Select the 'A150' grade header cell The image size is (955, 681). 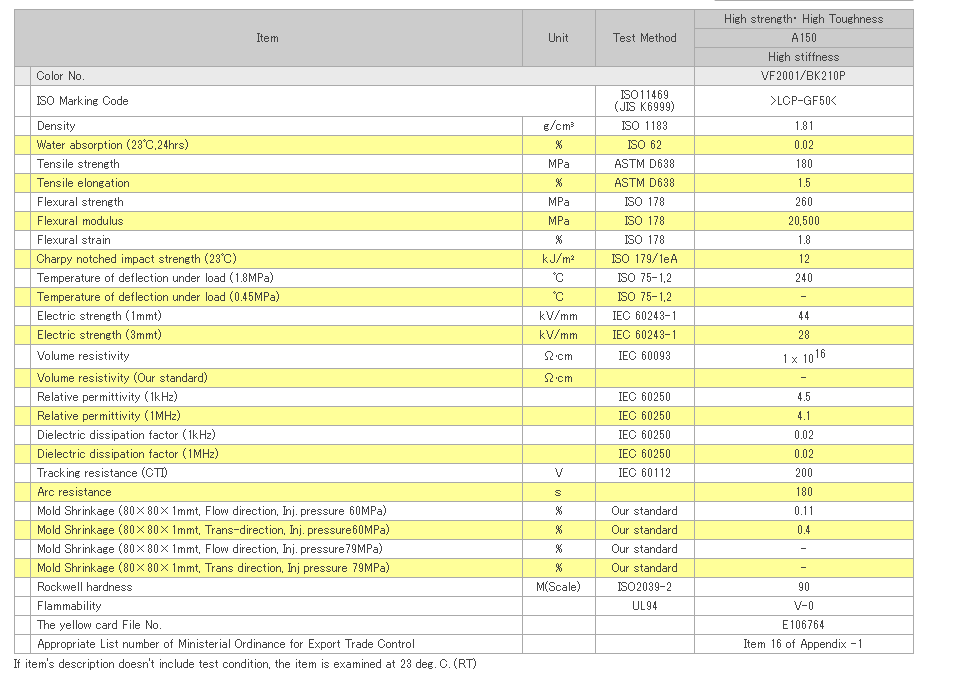803,38
